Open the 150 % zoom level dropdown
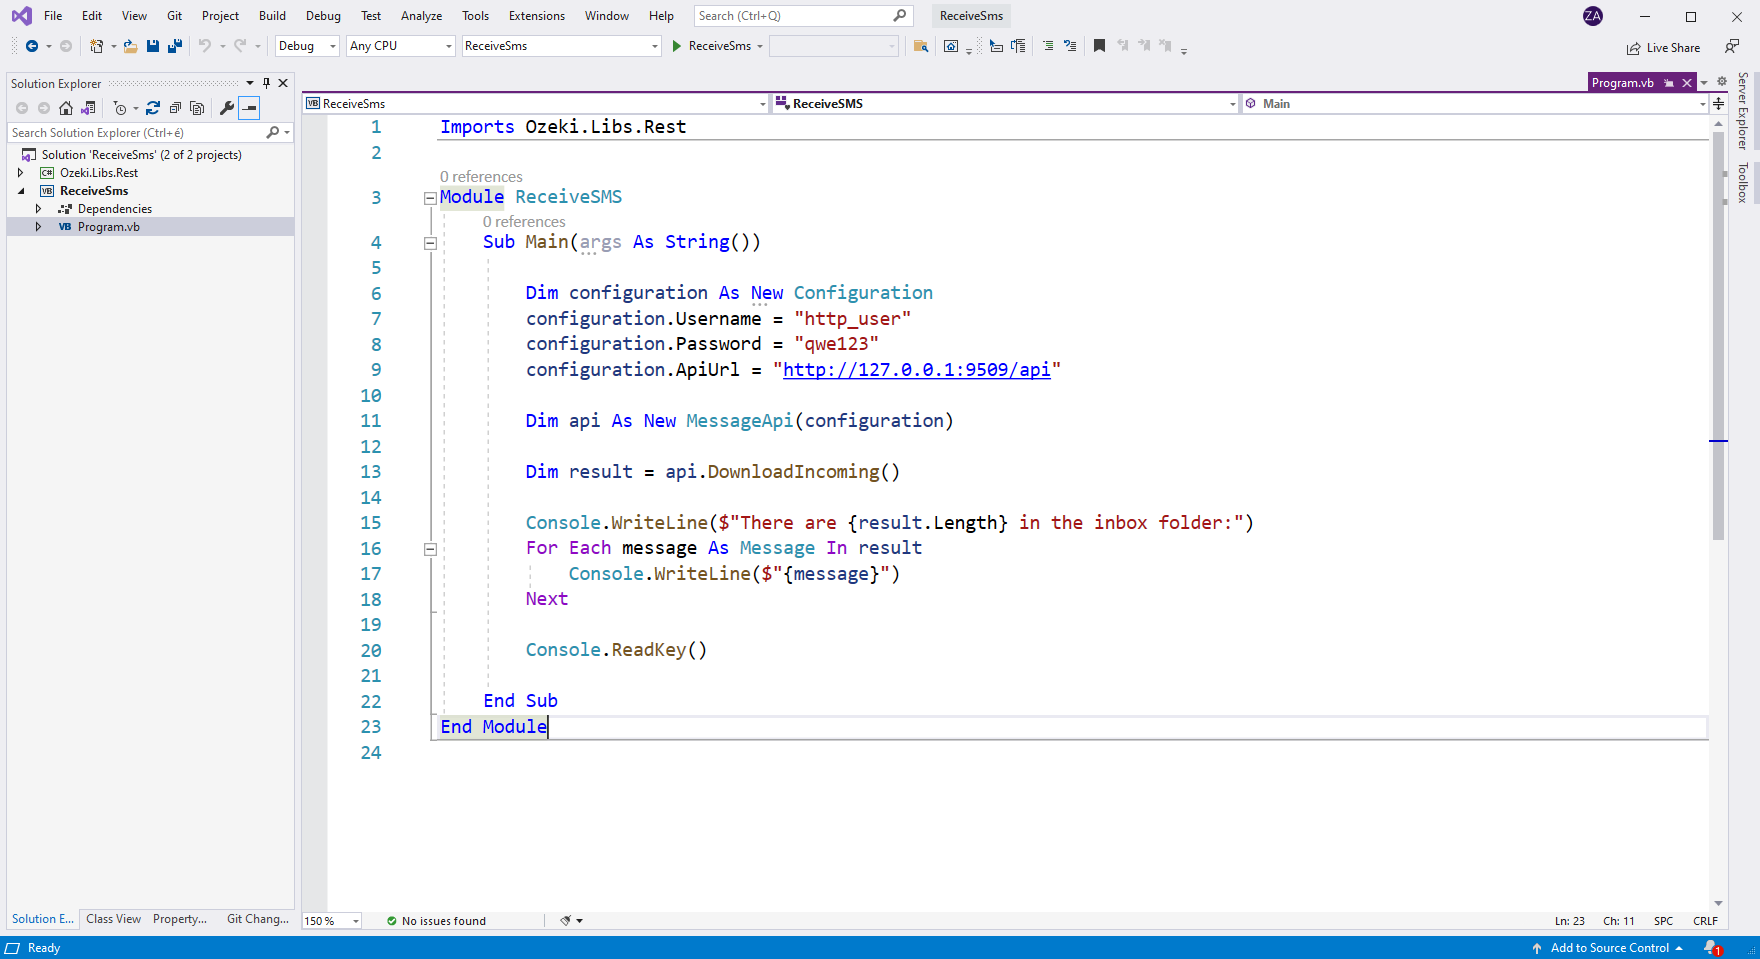1760x959 pixels. click(x=332, y=921)
